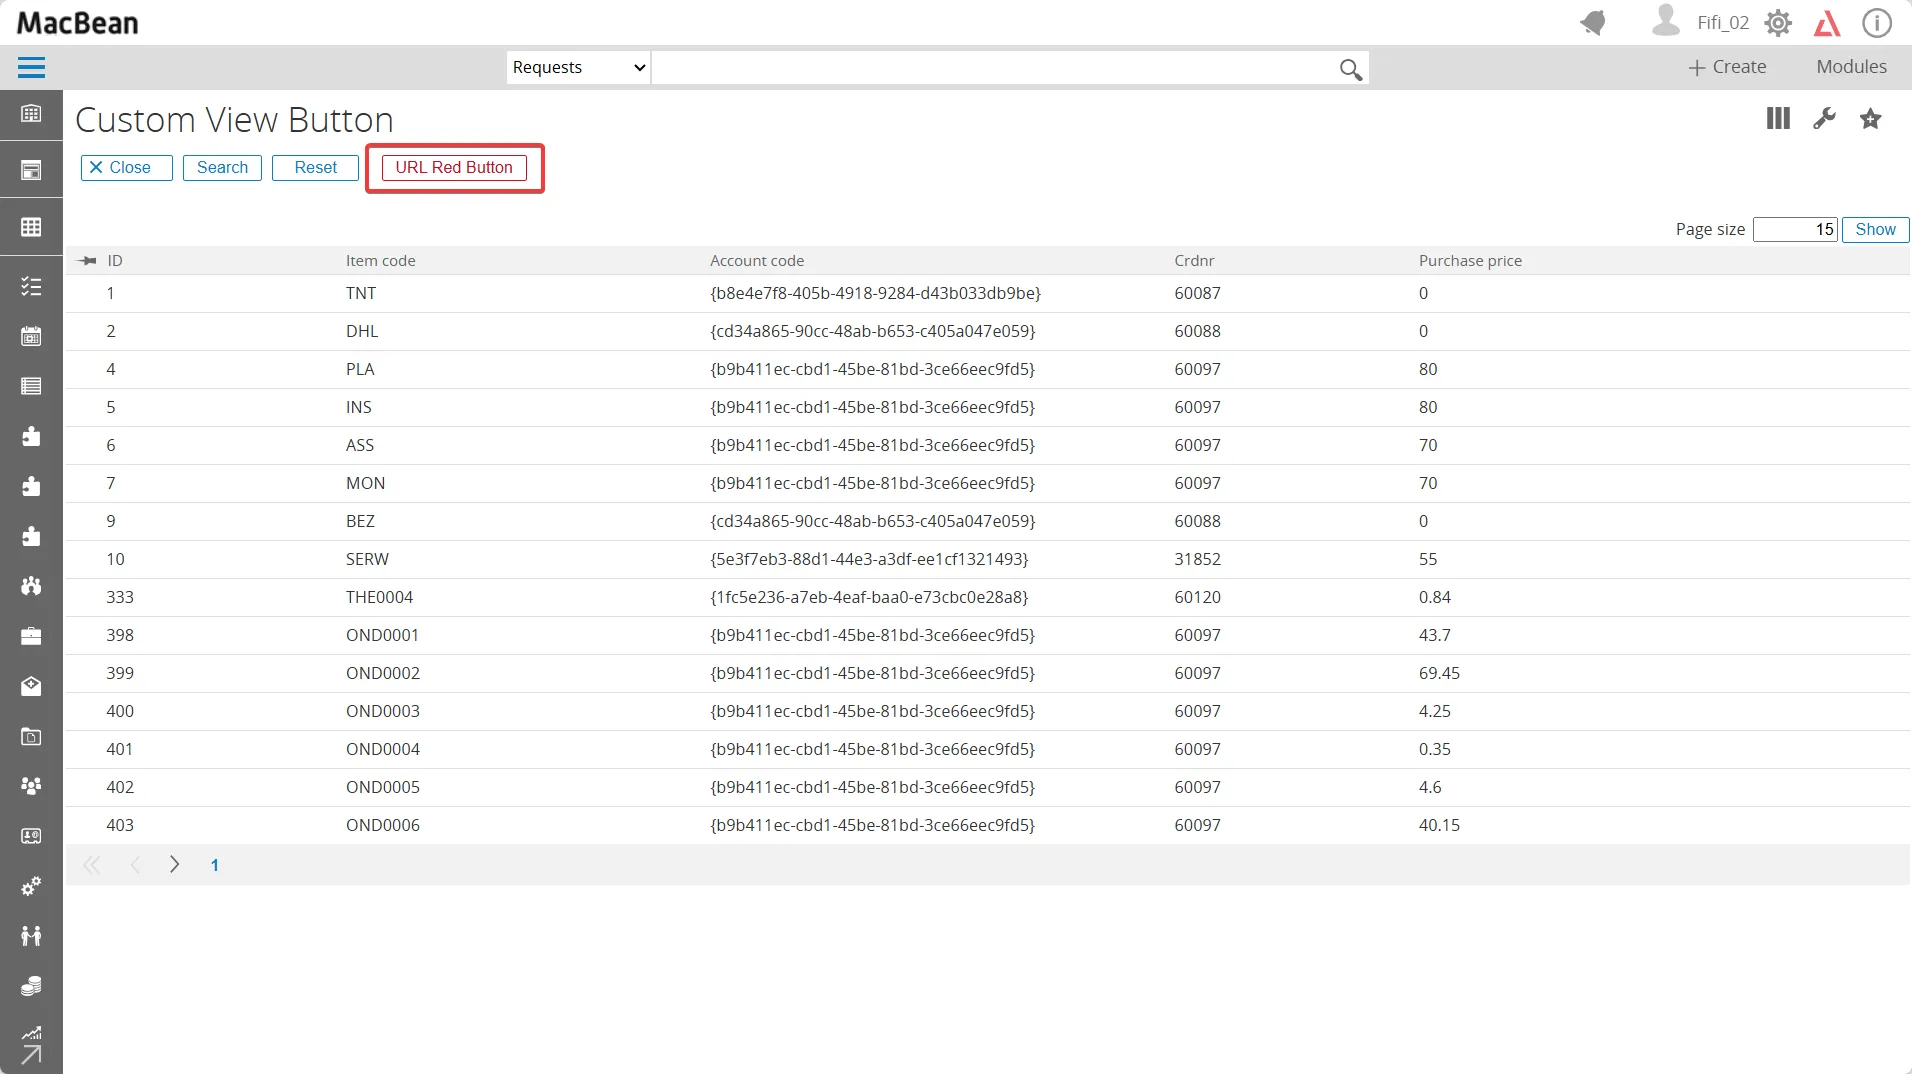Image resolution: width=1912 pixels, height=1074 pixels.
Task: Click the Show page size button
Action: click(1875, 229)
